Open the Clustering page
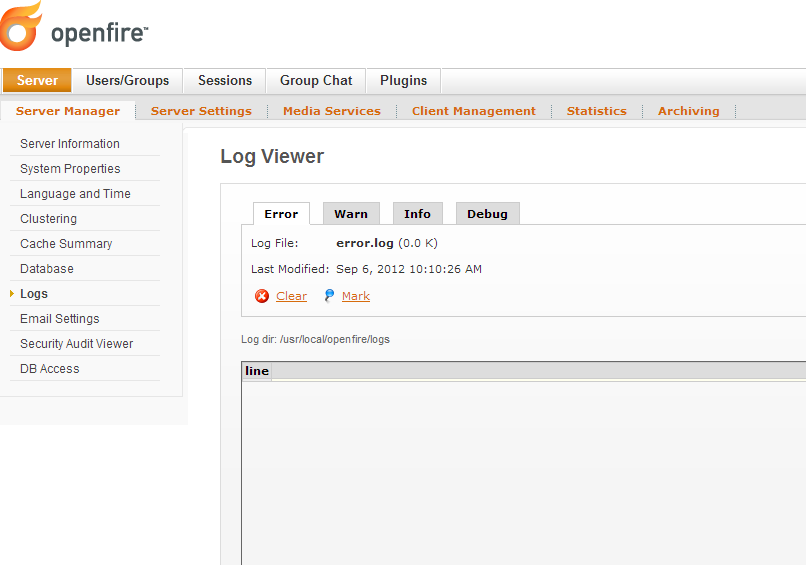This screenshot has width=806, height=565. pos(48,219)
